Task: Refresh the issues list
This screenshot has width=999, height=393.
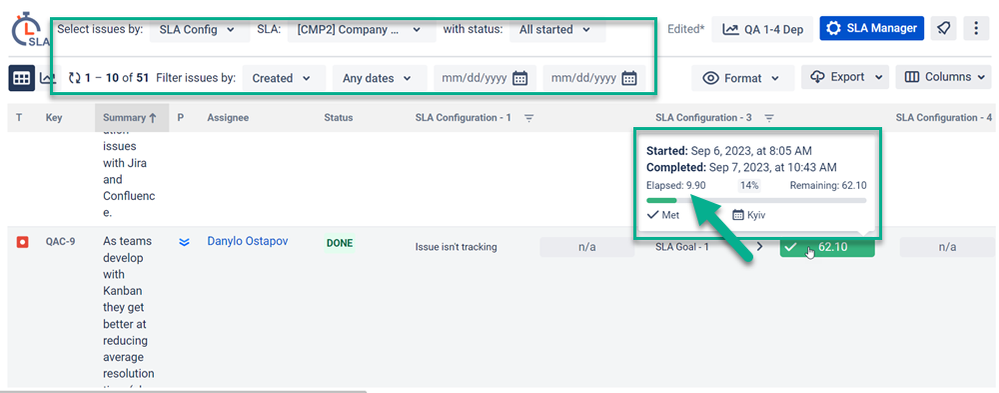Action: click(x=75, y=78)
